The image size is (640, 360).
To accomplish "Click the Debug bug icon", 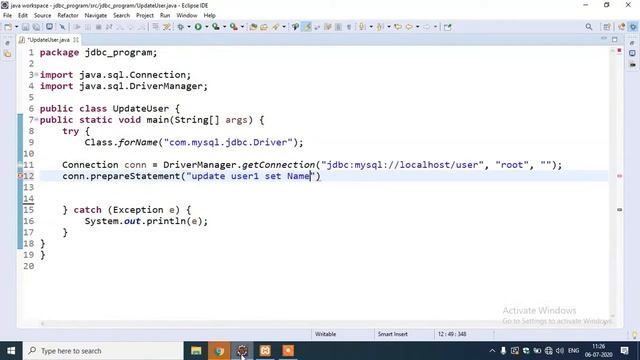I will coord(180,27).
